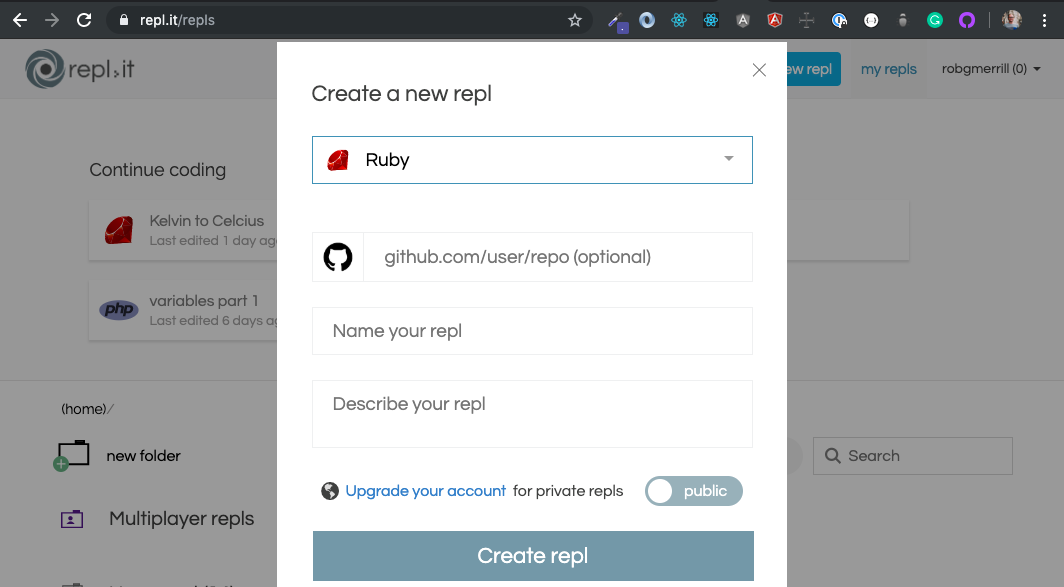Open the Grammarly extension icon
1064x587 pixels.
[935, 20]
